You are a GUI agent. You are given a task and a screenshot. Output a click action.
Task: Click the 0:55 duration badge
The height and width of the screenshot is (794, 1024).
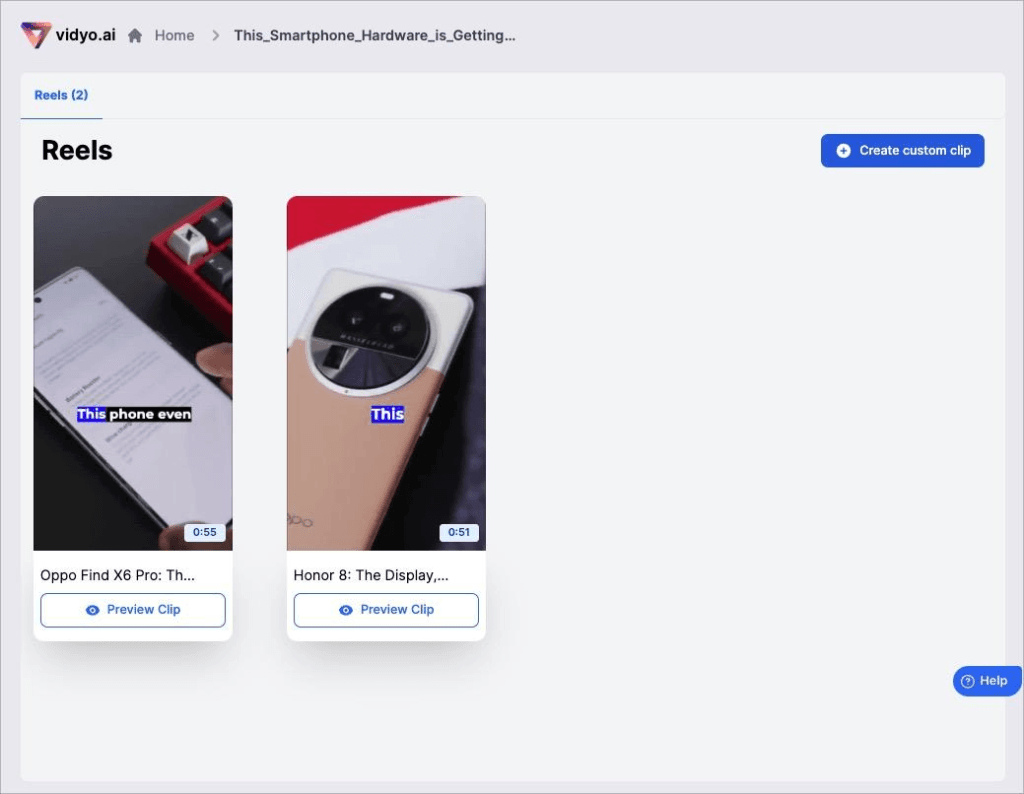(x=204, y=532)
